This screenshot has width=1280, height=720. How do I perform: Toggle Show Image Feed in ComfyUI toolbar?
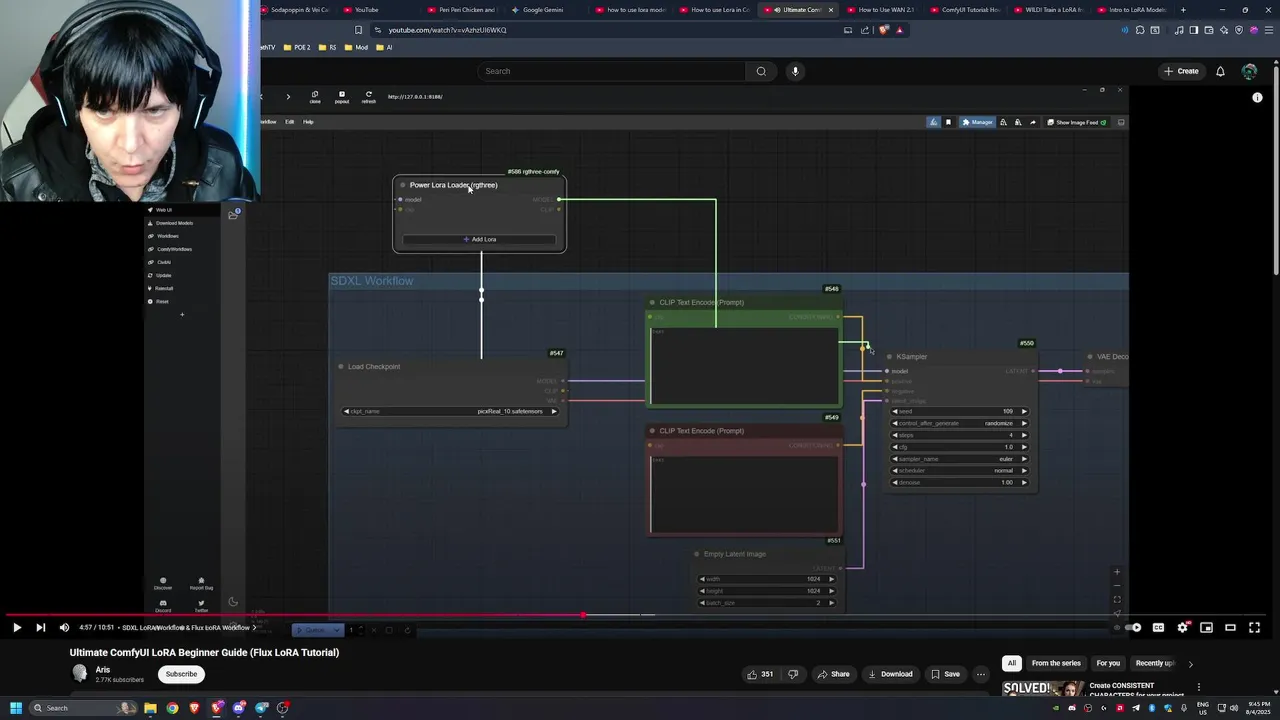pyautogui.click(x=1076, y=122)
